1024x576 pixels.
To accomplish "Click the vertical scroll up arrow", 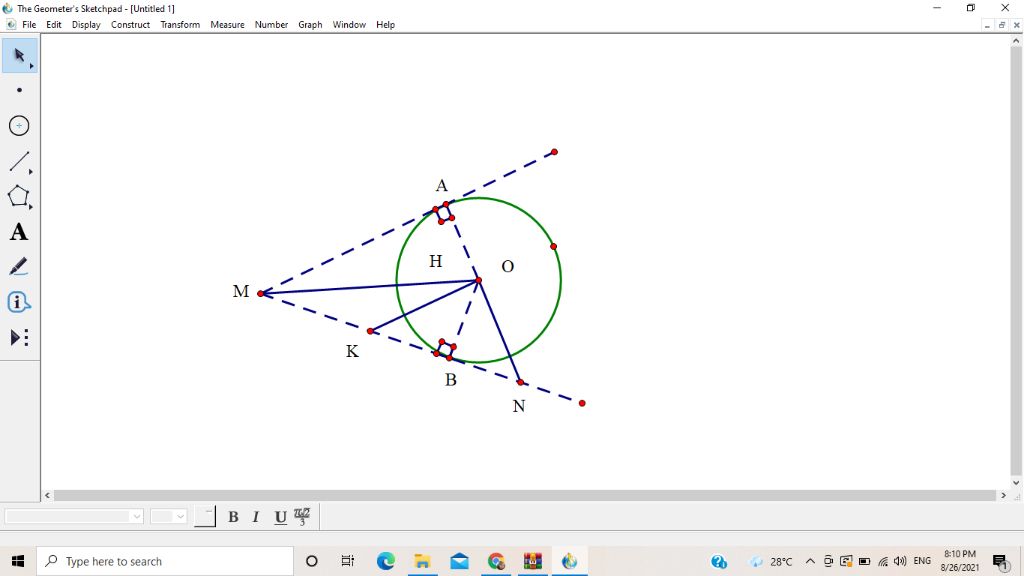I will point(1016,40).
